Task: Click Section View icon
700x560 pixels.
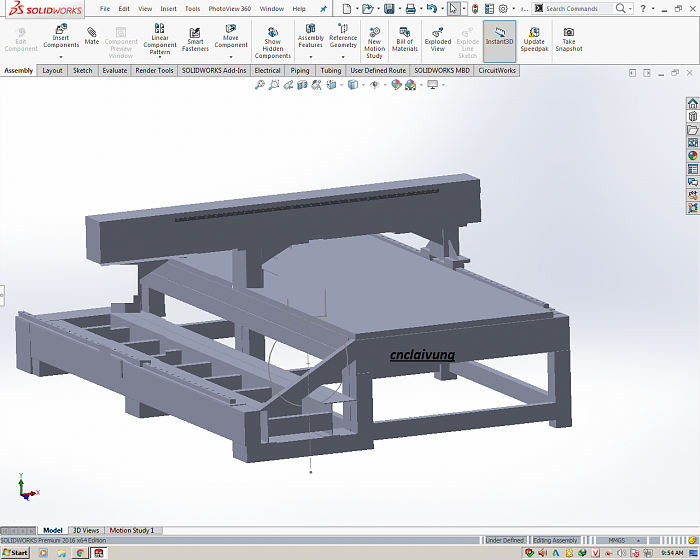Action: point(302,85)
